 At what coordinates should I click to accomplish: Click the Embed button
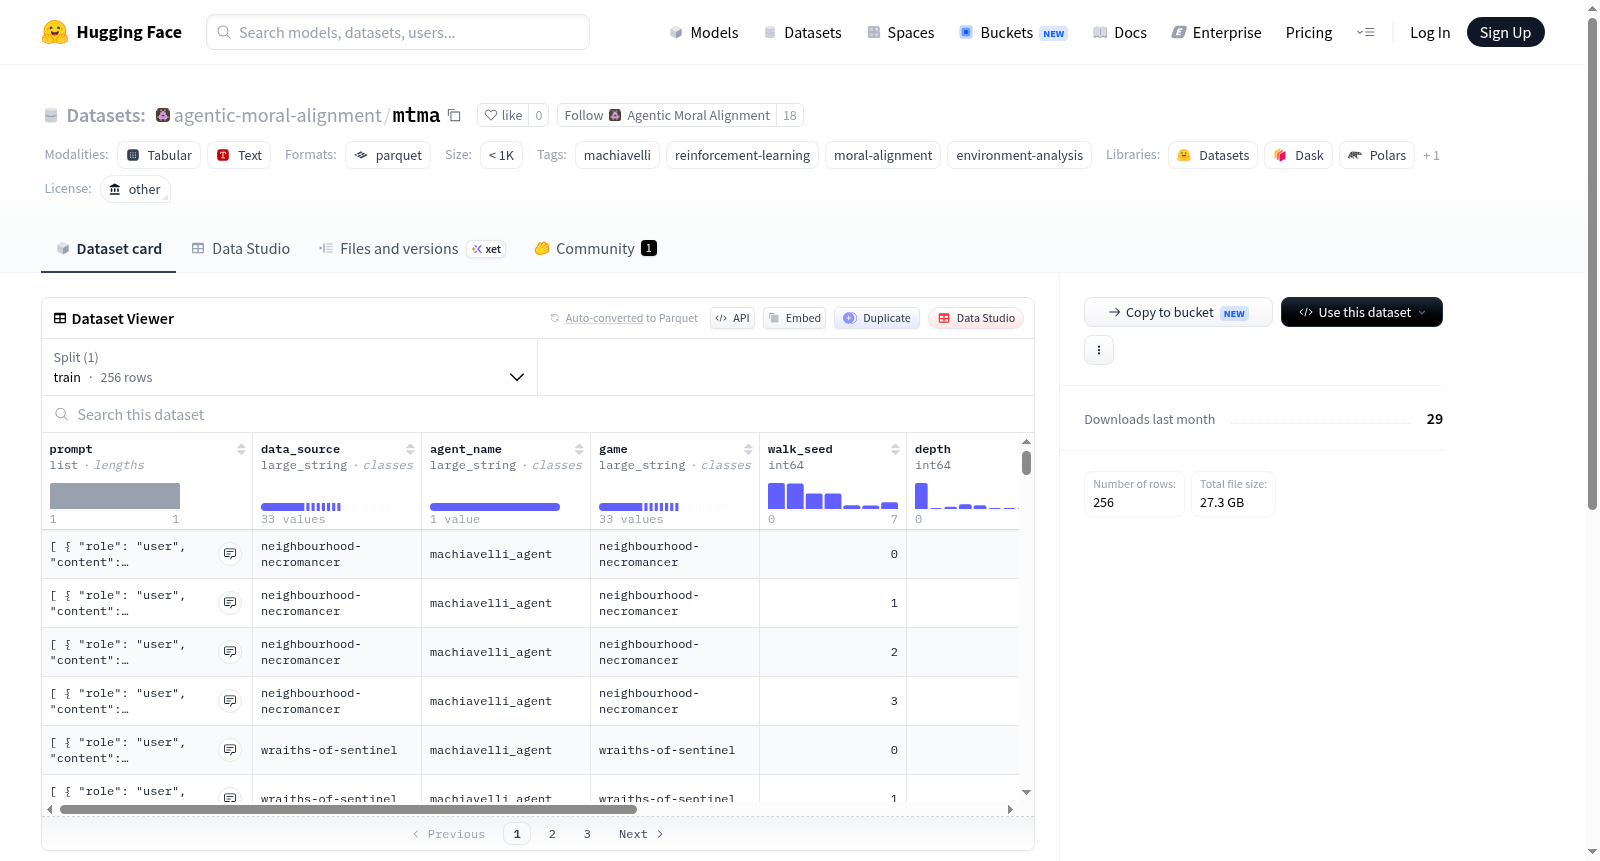794,318
